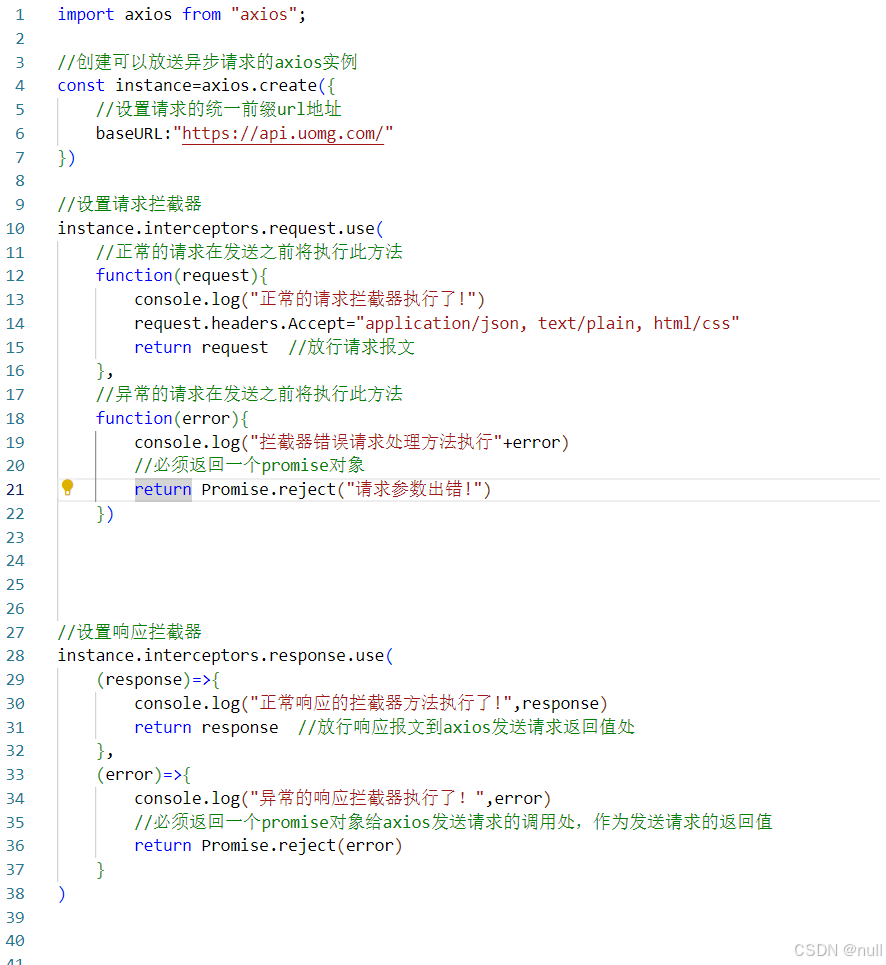
Task: Click closing parenthesis on line 38
Action: pyautogui.click(x=62, y=894)
